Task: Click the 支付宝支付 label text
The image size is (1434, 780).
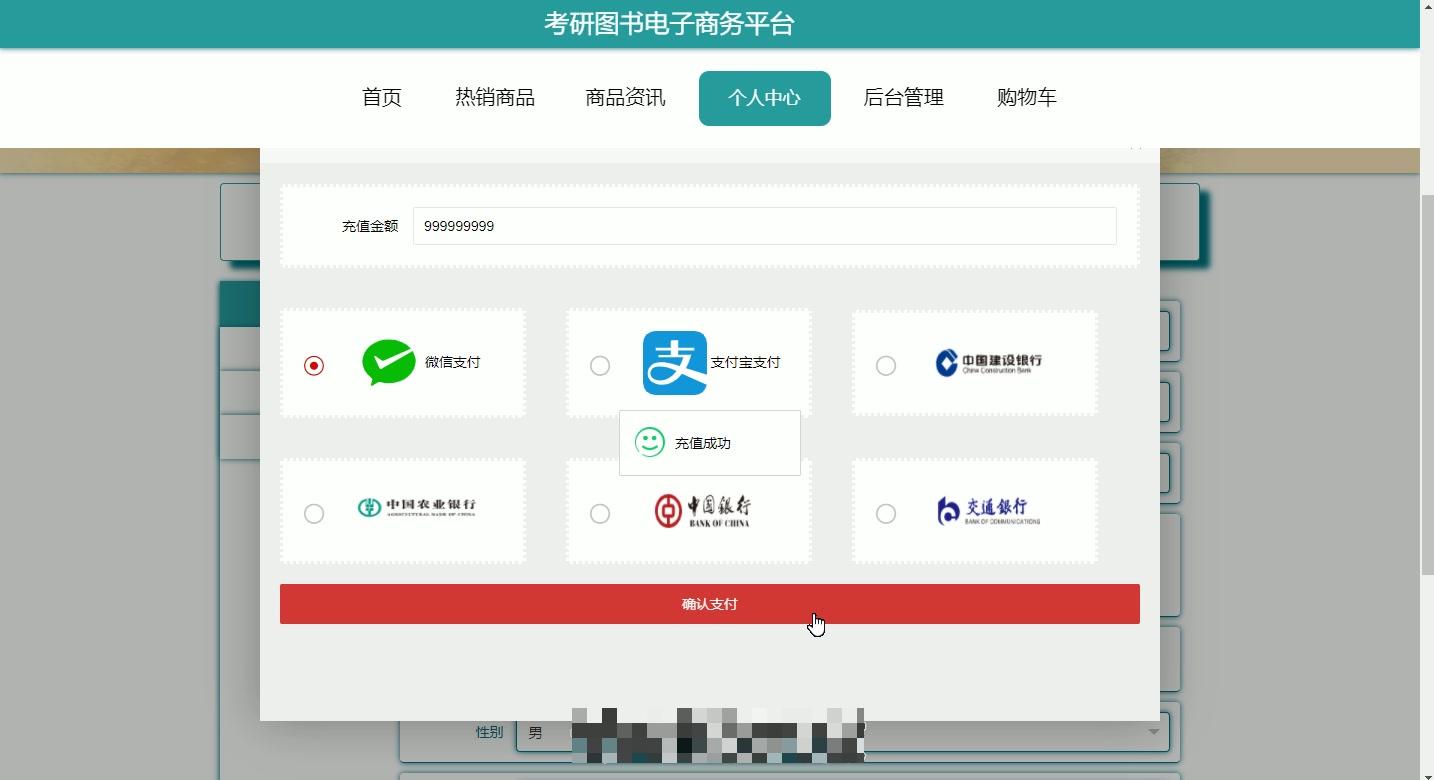Action: click(x=745, y=362)
